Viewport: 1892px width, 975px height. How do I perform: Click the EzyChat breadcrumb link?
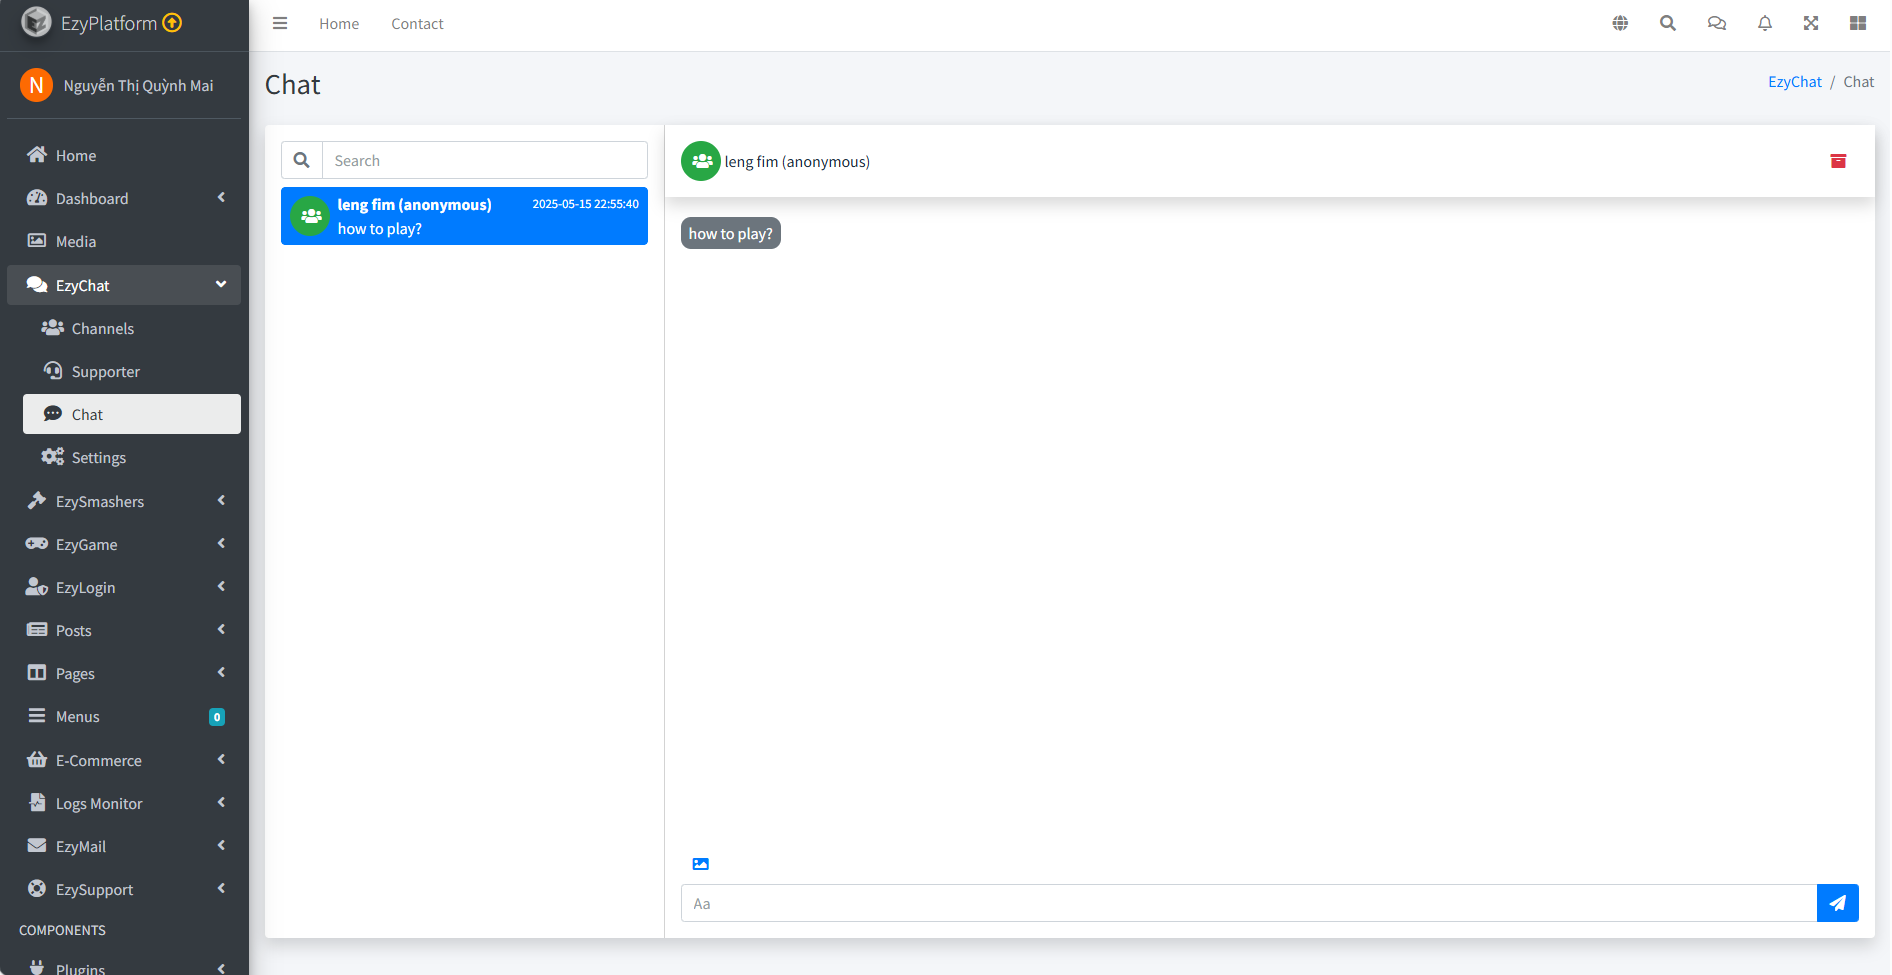pyautogui.click(x=1794, y=82)
